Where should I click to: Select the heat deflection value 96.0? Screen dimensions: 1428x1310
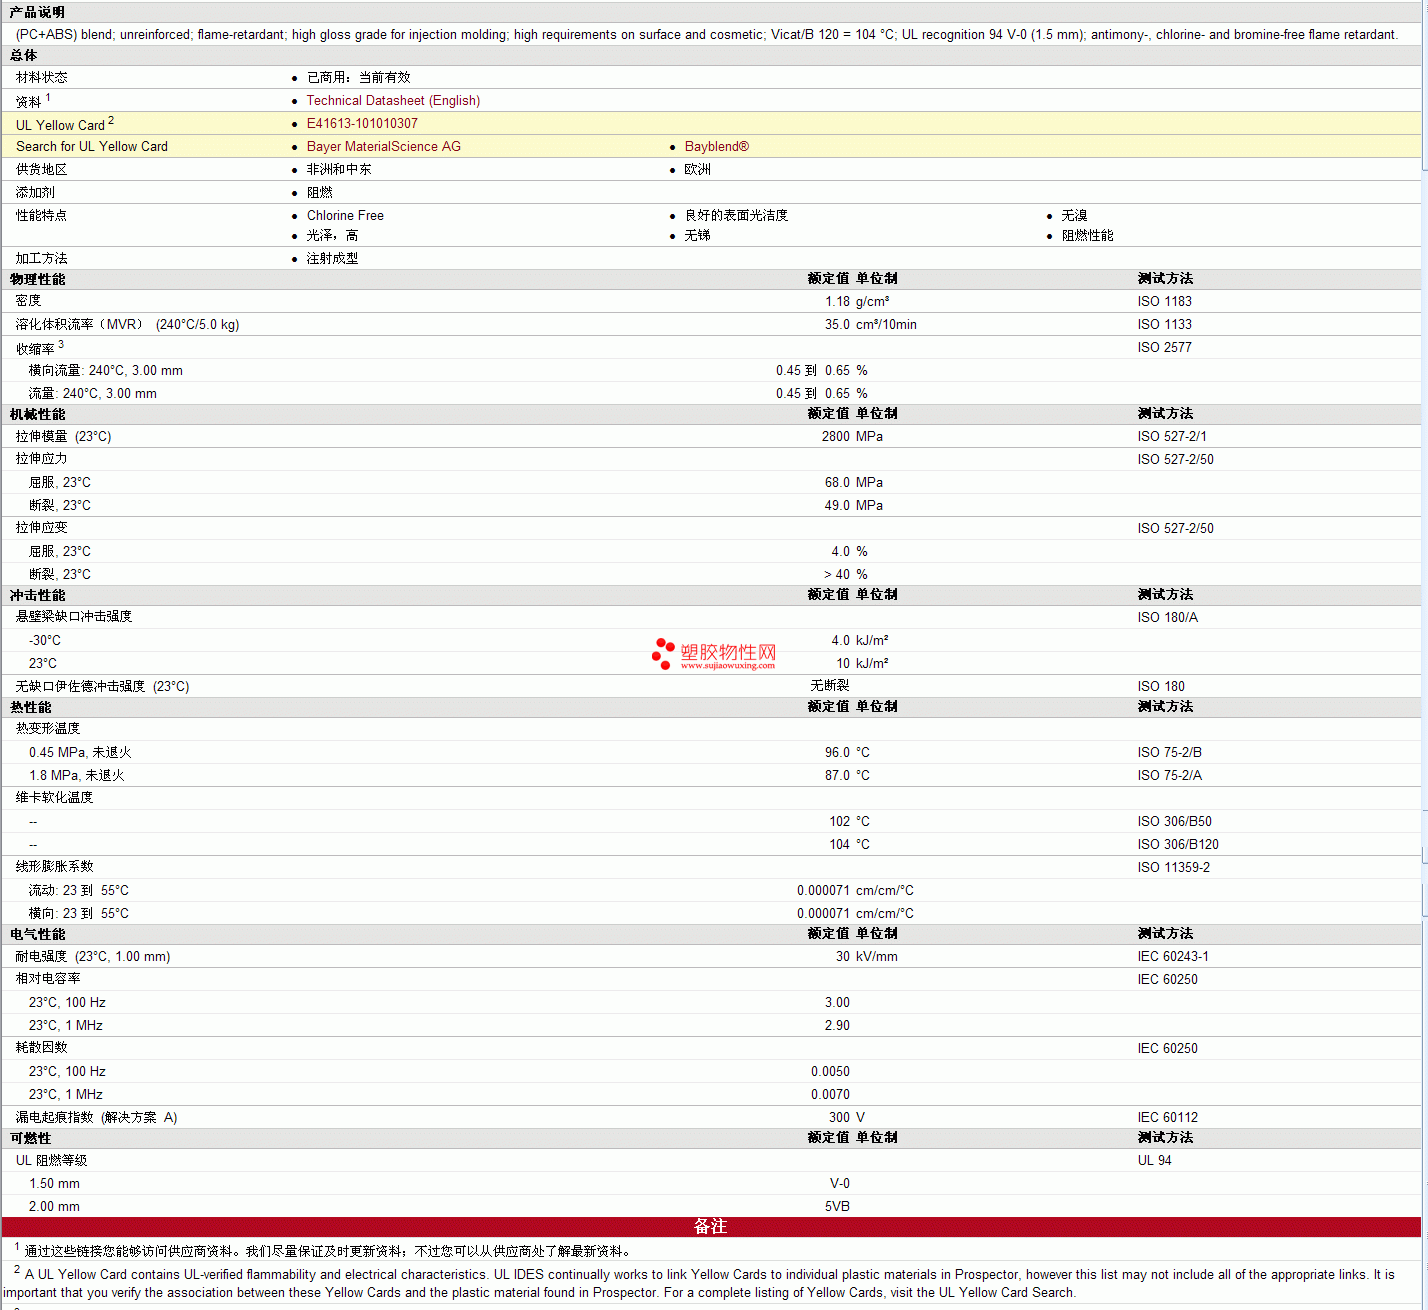click(x=838, y=753)
